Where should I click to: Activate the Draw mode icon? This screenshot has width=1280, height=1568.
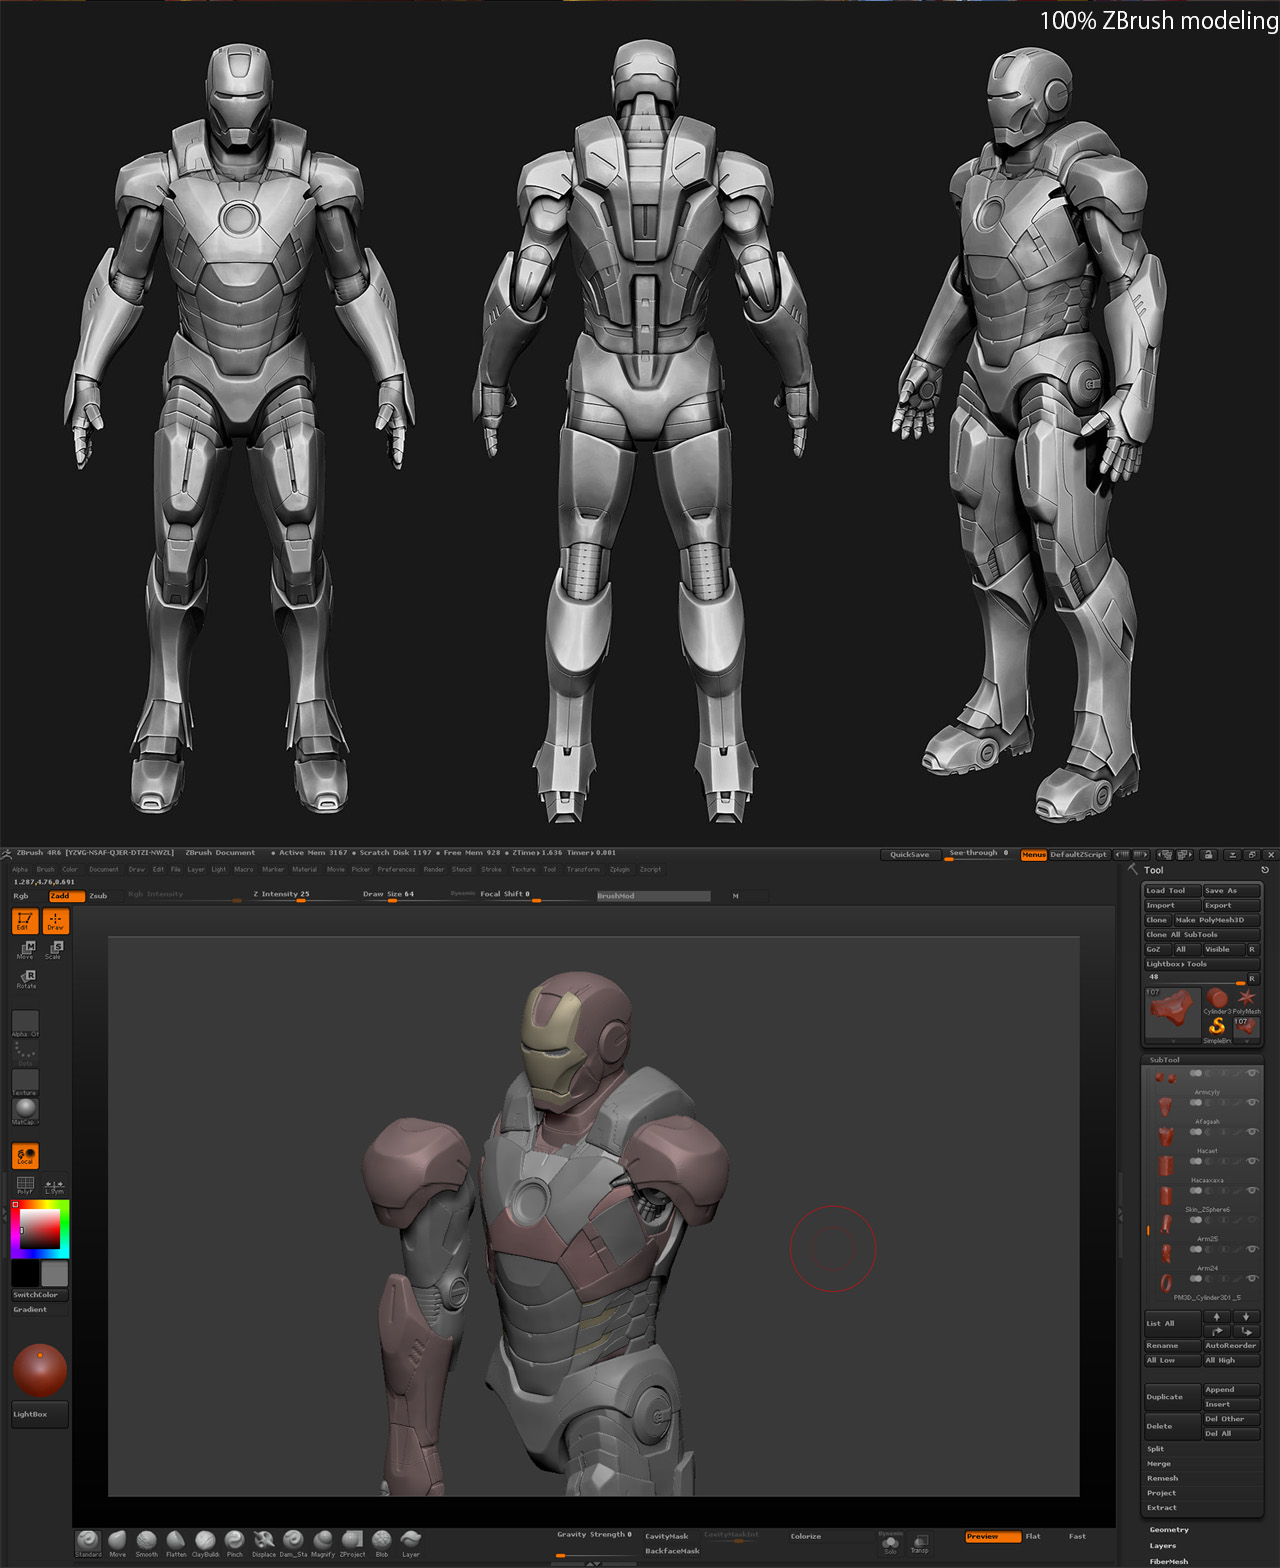tap(55, 921)
